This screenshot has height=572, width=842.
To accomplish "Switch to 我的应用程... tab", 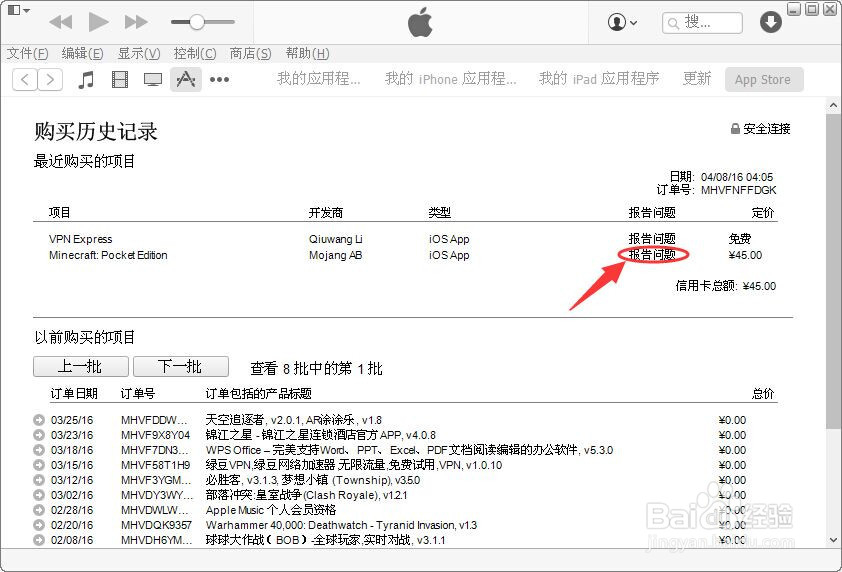I will click(x=318, y=79).
